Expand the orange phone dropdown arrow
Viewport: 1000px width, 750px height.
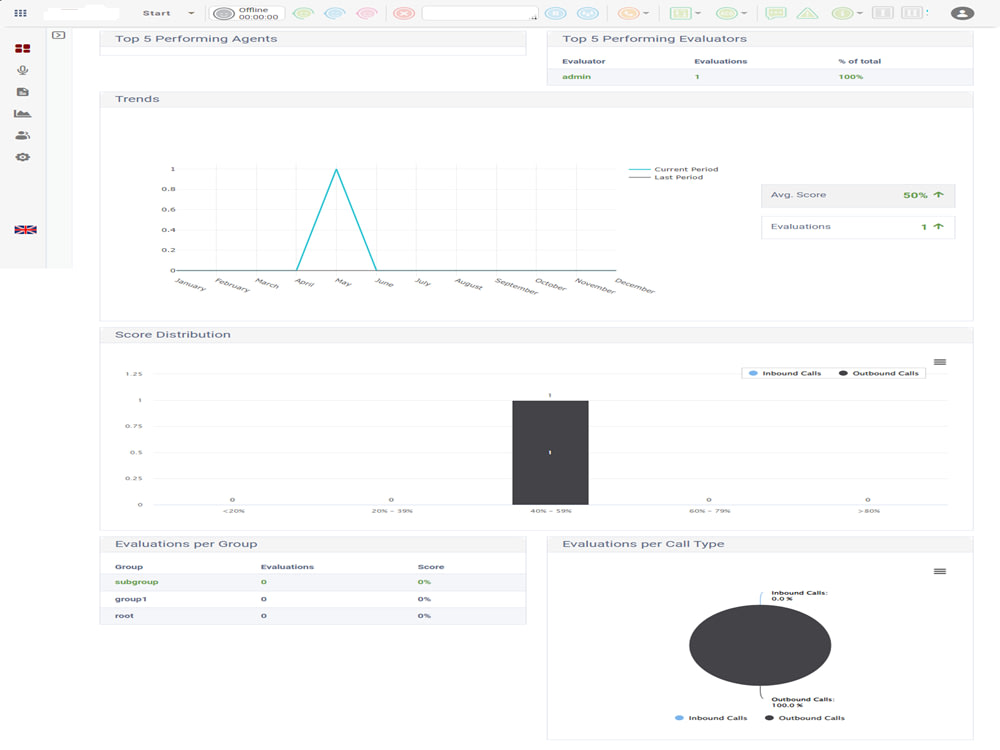pyautogui.click(x=646, y=13)
